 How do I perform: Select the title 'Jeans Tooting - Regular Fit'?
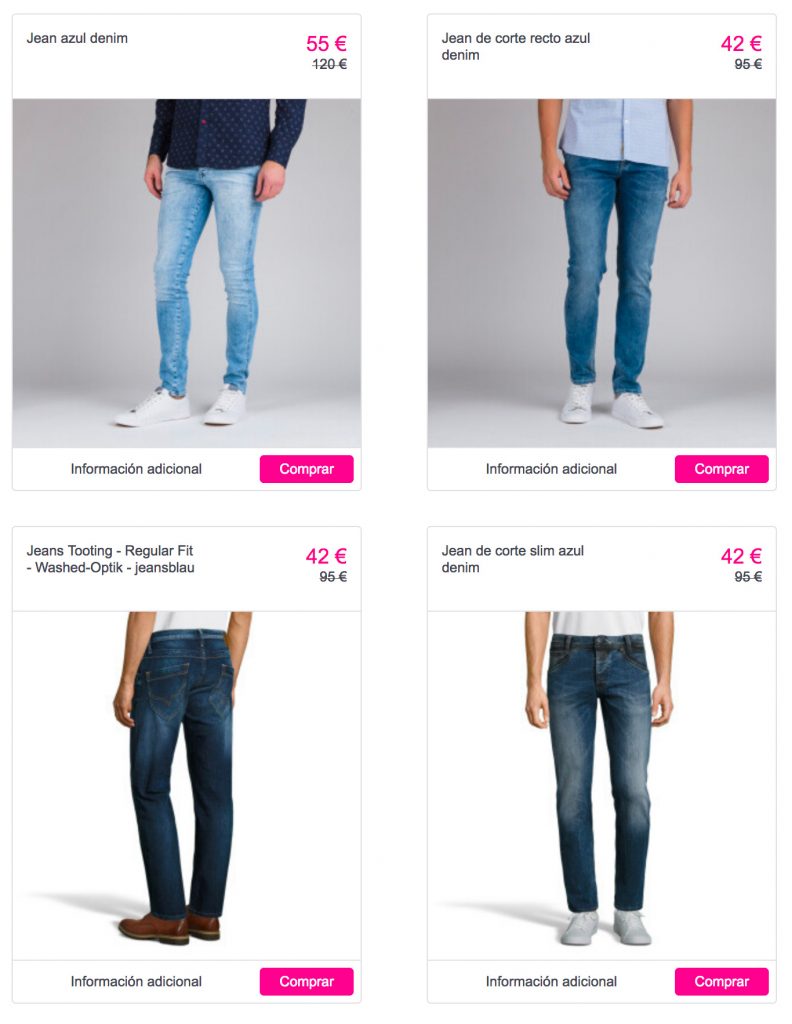pos(110,551)
